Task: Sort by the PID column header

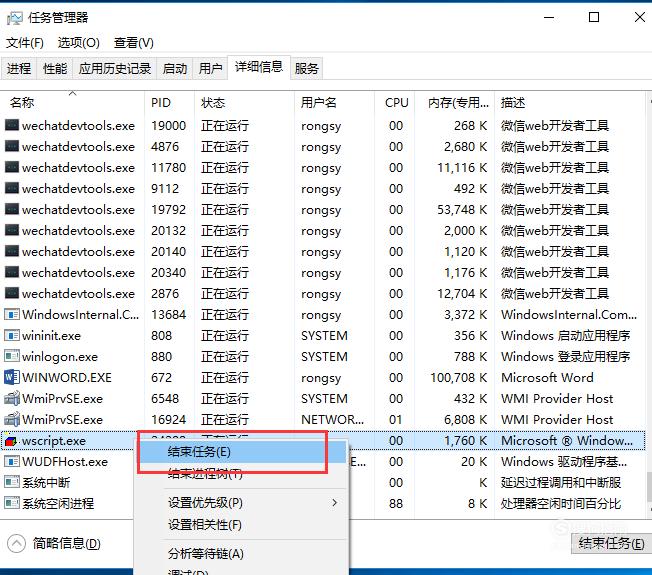Action: [x=169, y=102]
